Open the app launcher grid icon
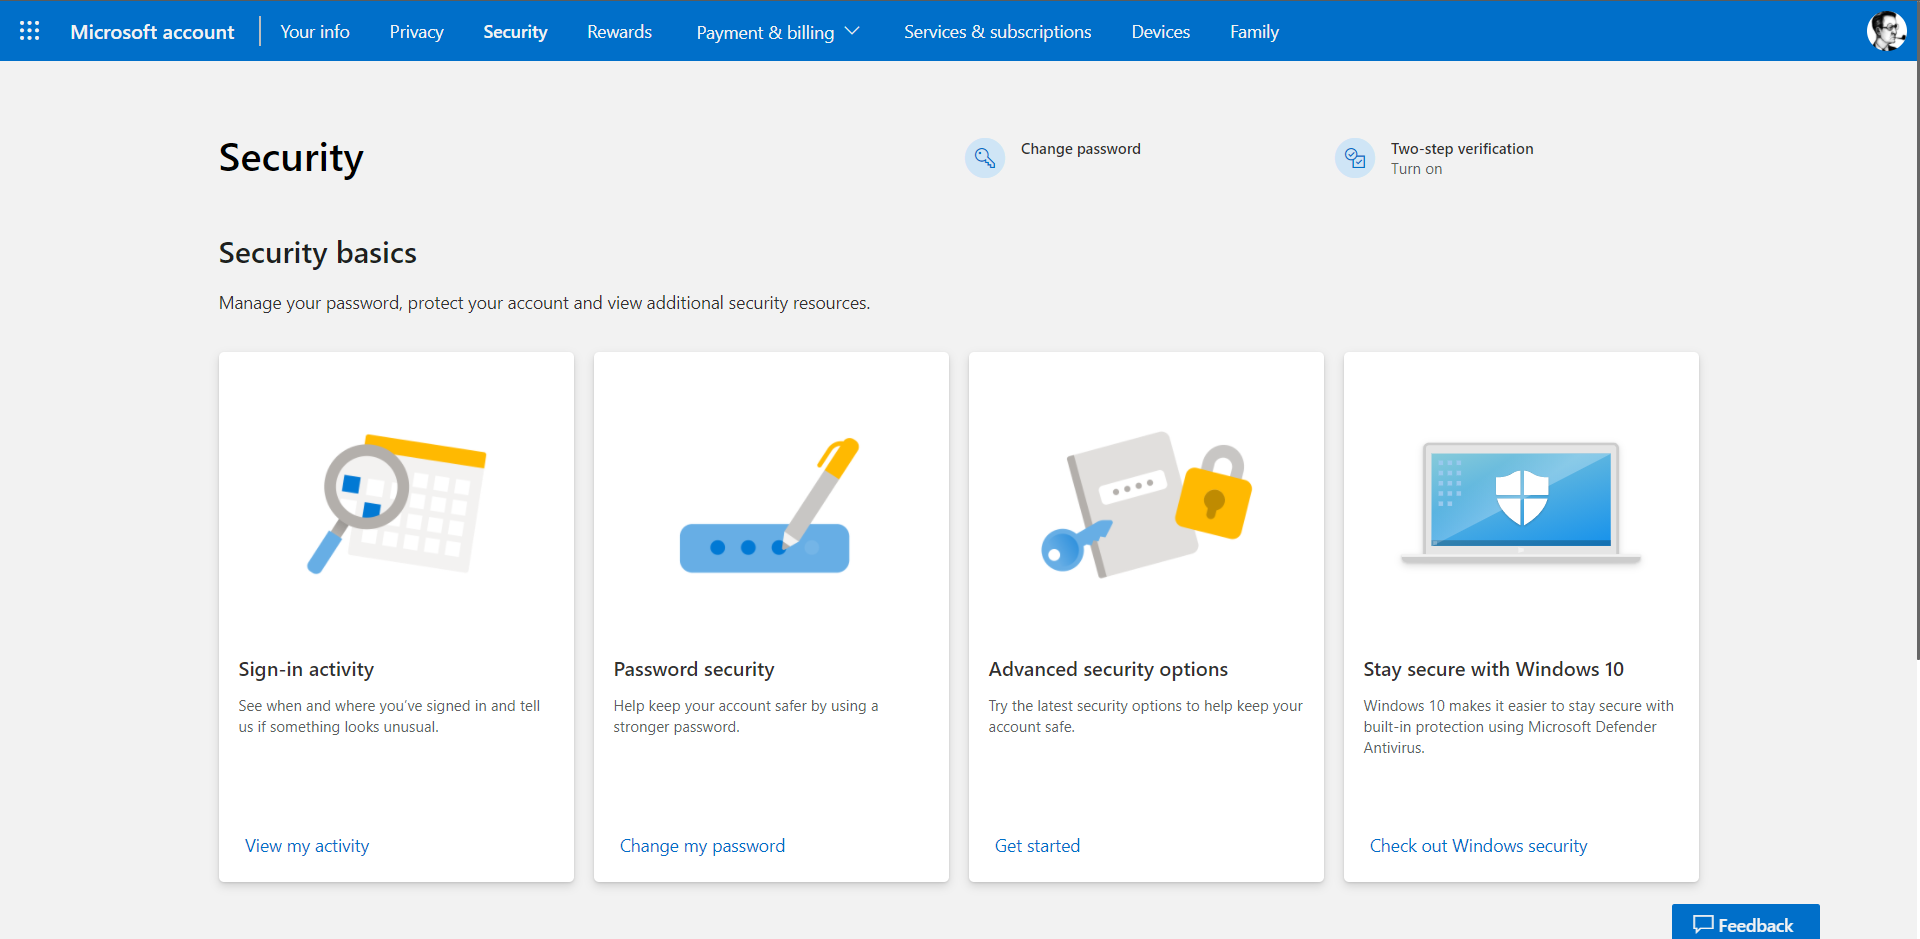 tap(30, 31)
